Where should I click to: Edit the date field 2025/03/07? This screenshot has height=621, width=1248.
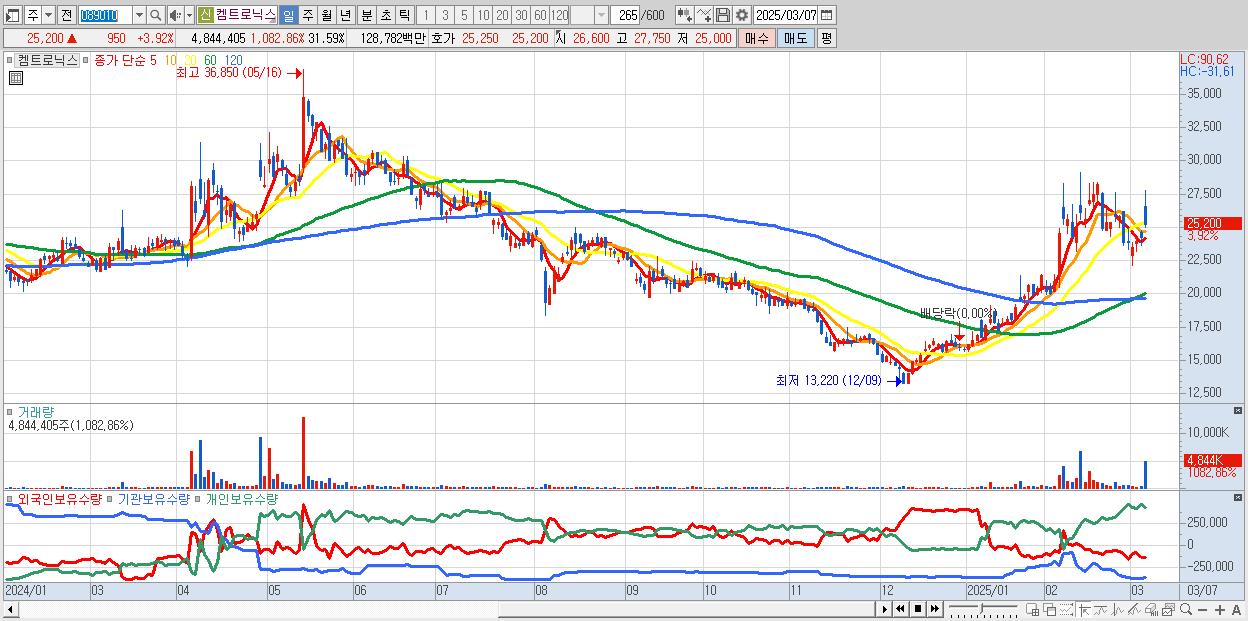click(786, 15)
